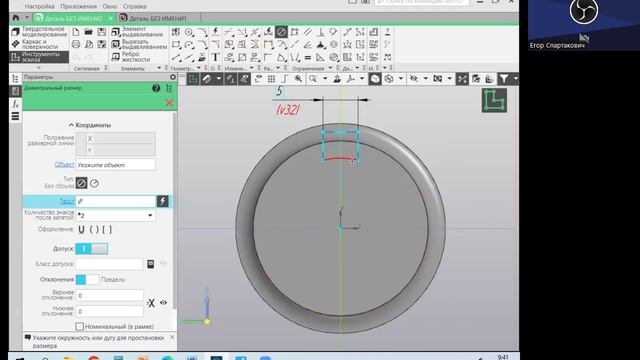Expand the Геометрия toolbar group
The image size is (640, 360).
pos(199,68)
